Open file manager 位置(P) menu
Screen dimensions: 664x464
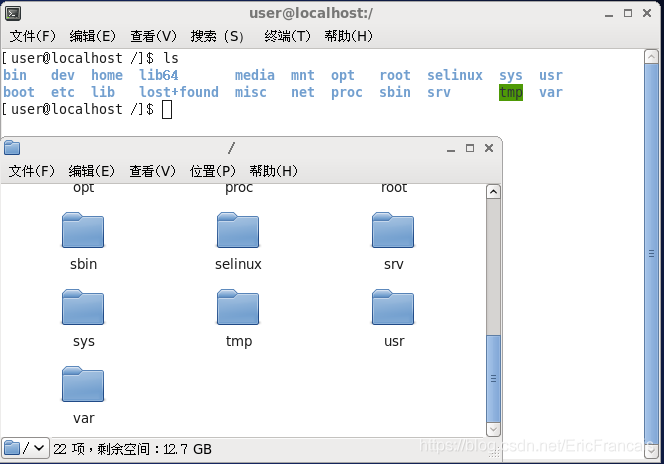(x=212, y=171)
